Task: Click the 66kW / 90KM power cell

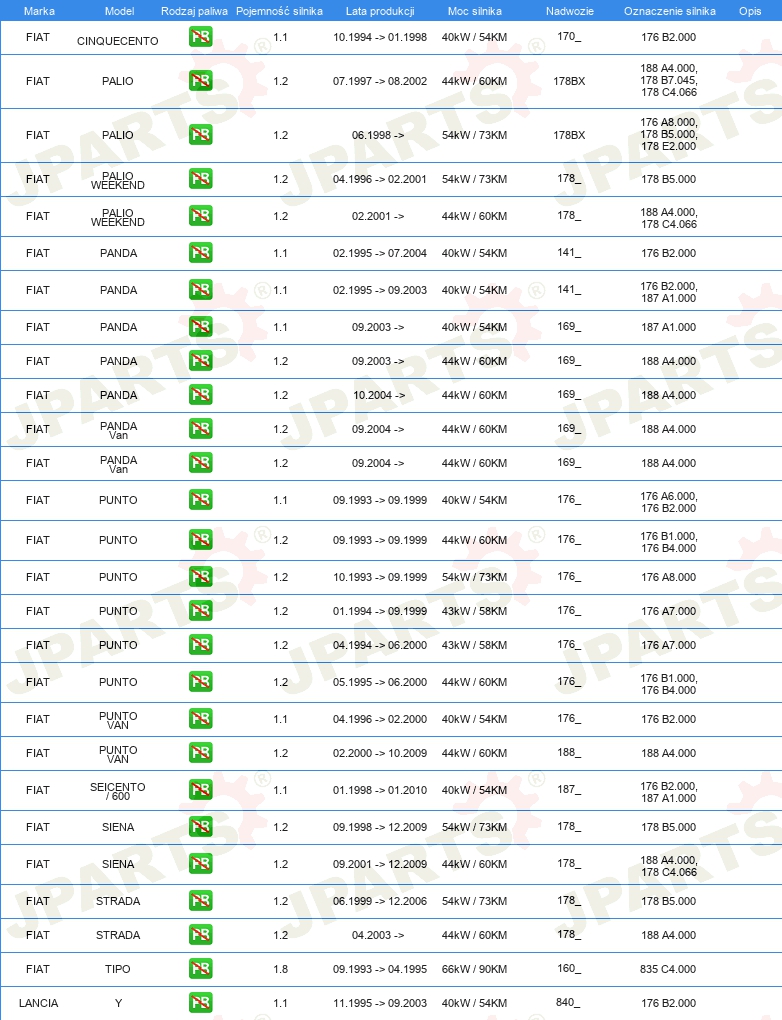Action: 474,969
